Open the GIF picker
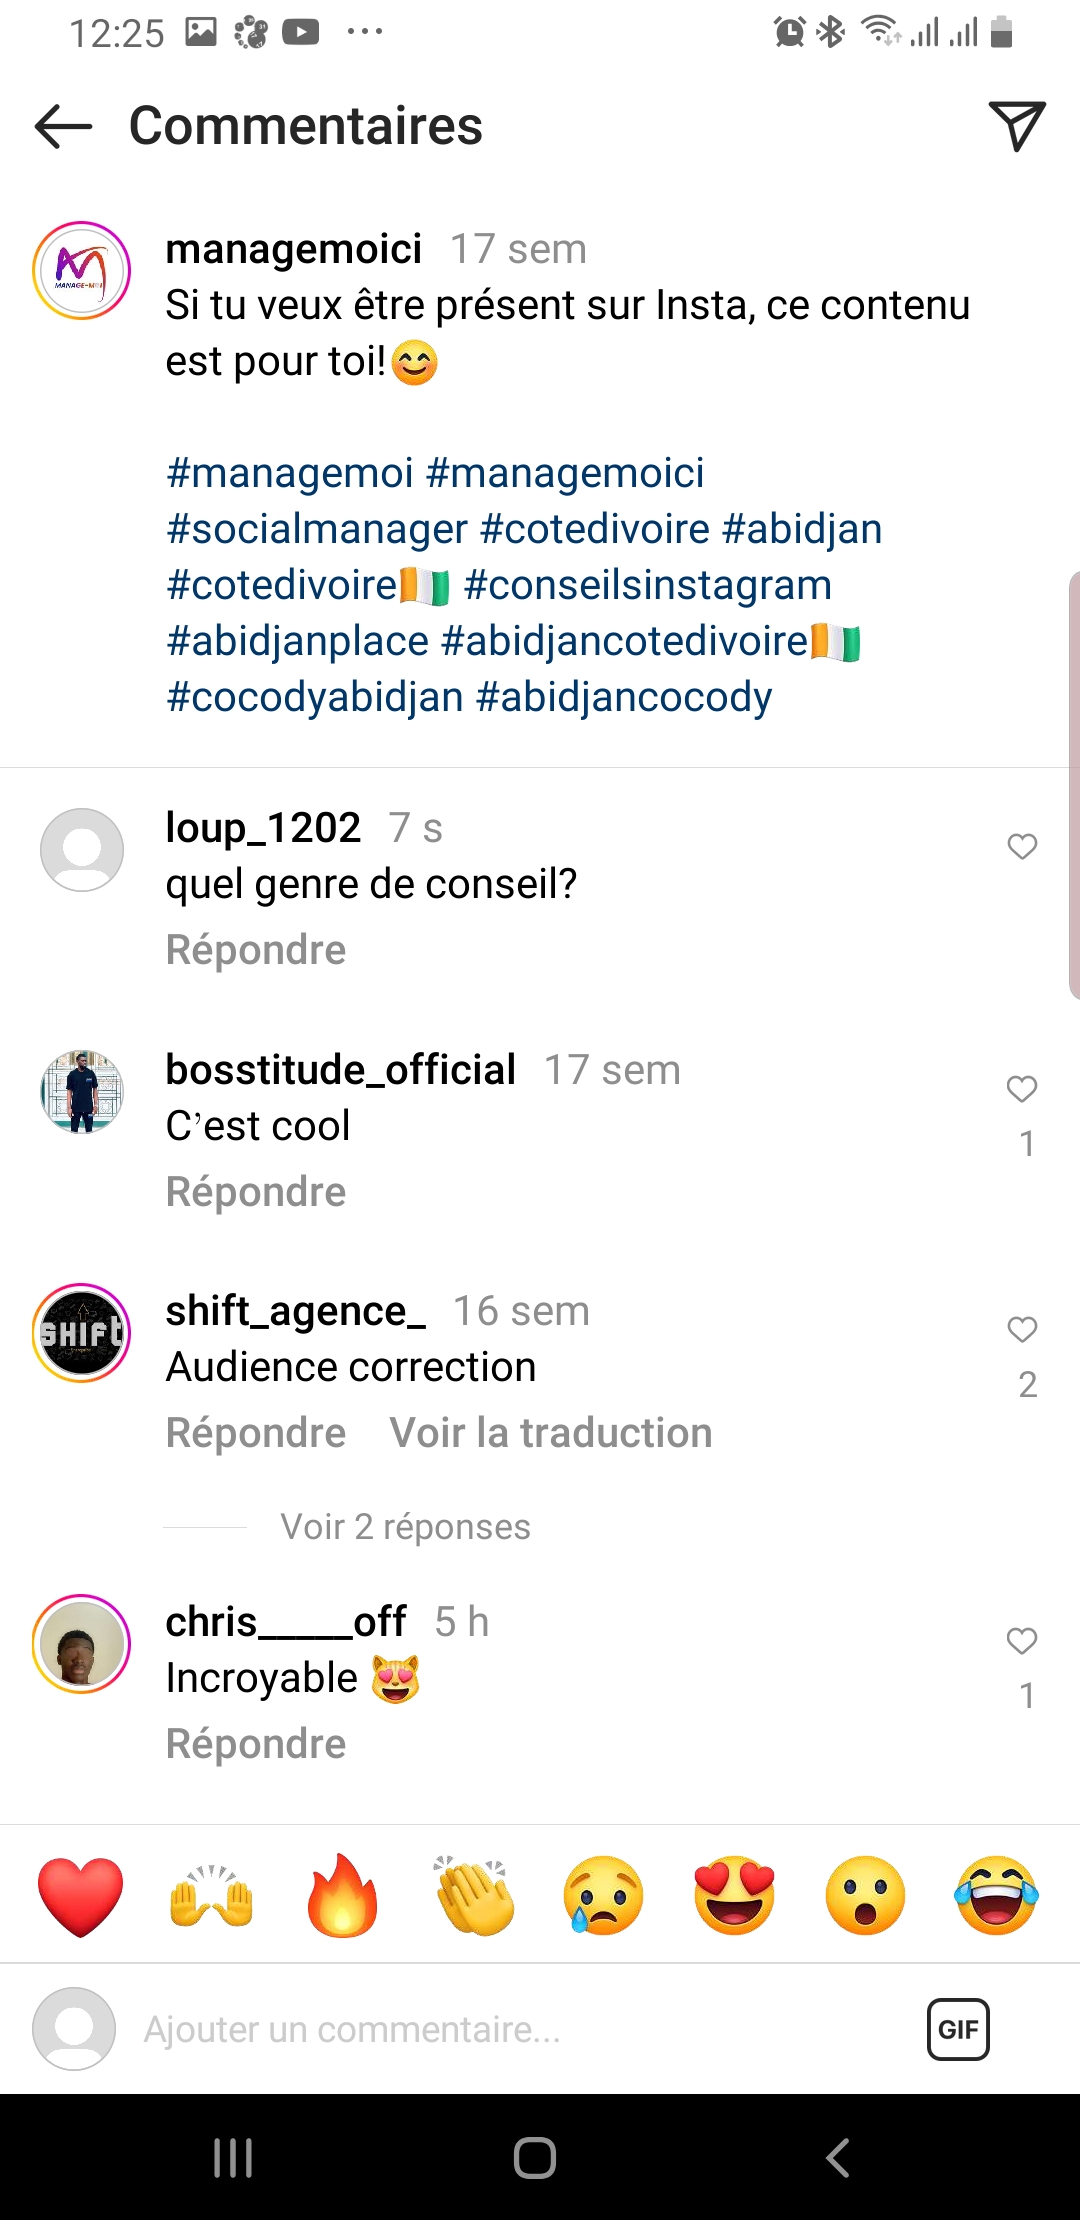 [958, 2029]
